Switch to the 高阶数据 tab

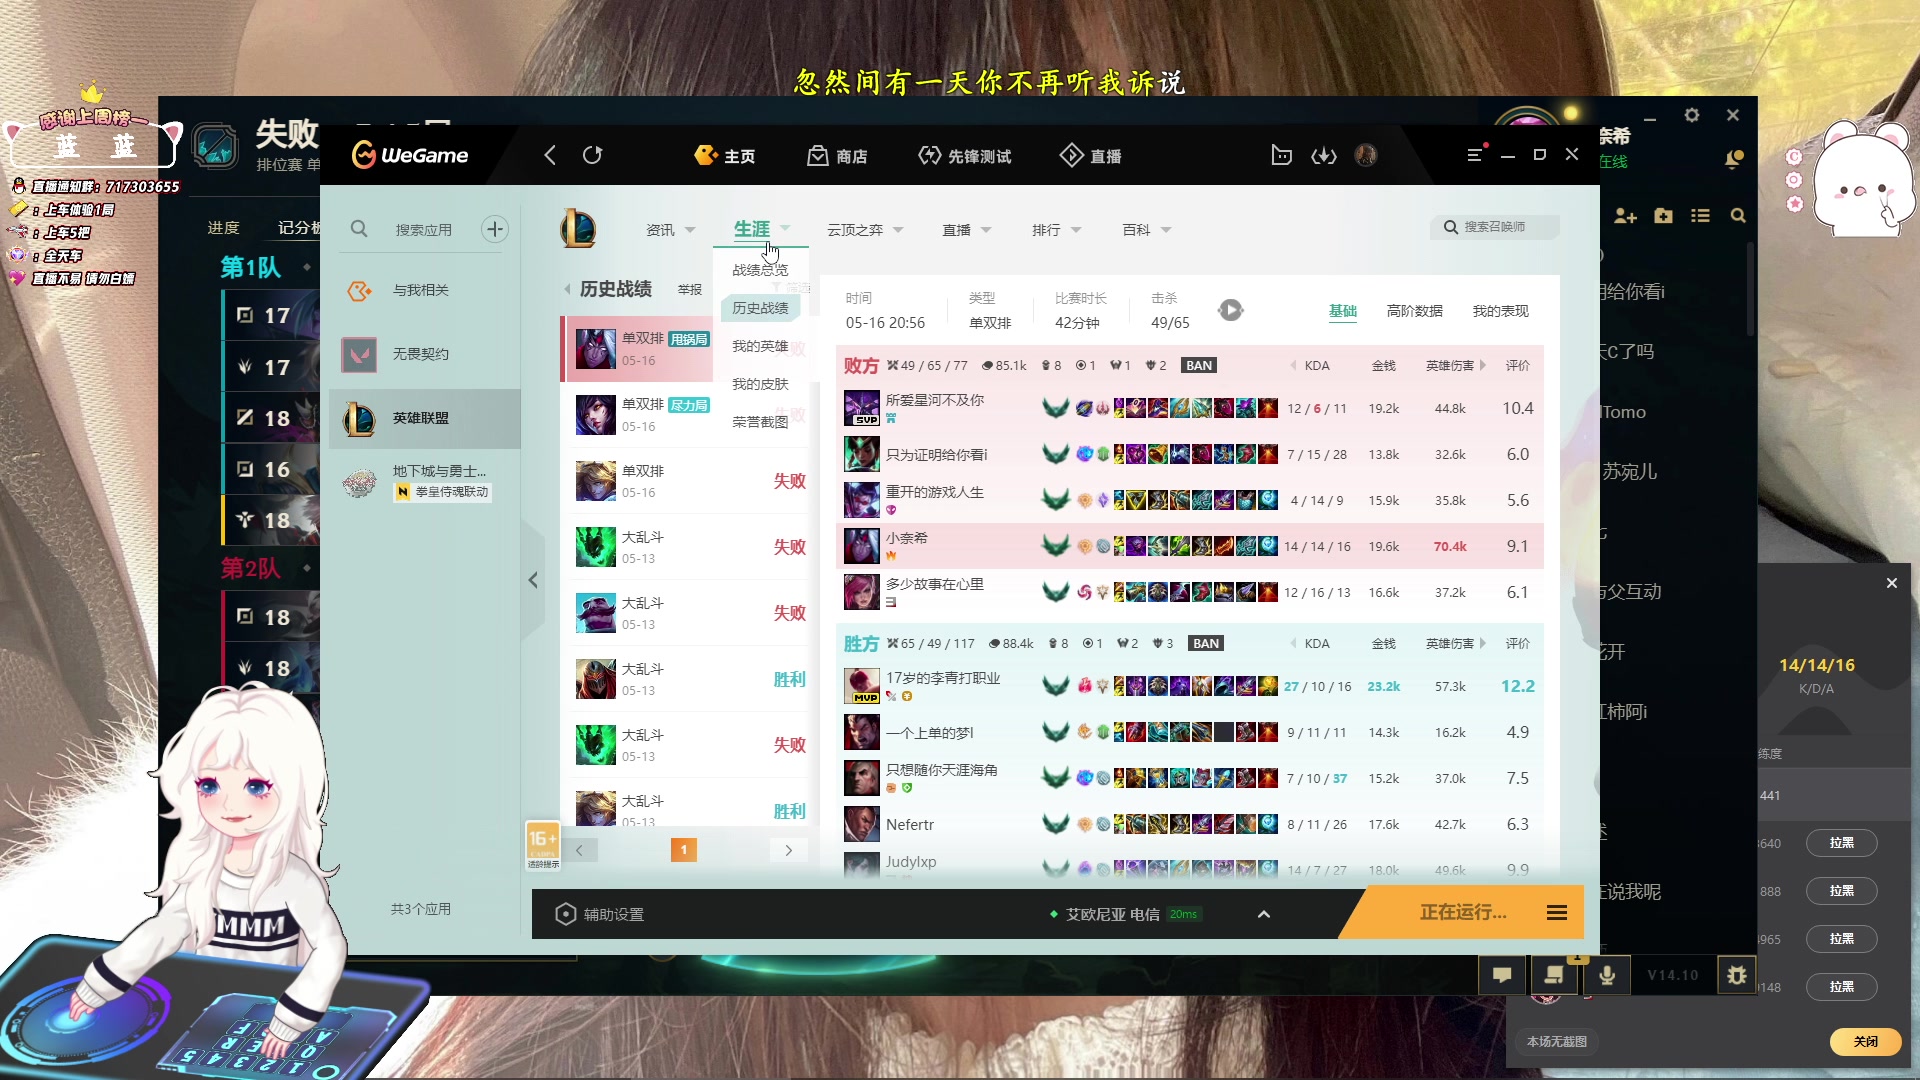point(1414,311)
